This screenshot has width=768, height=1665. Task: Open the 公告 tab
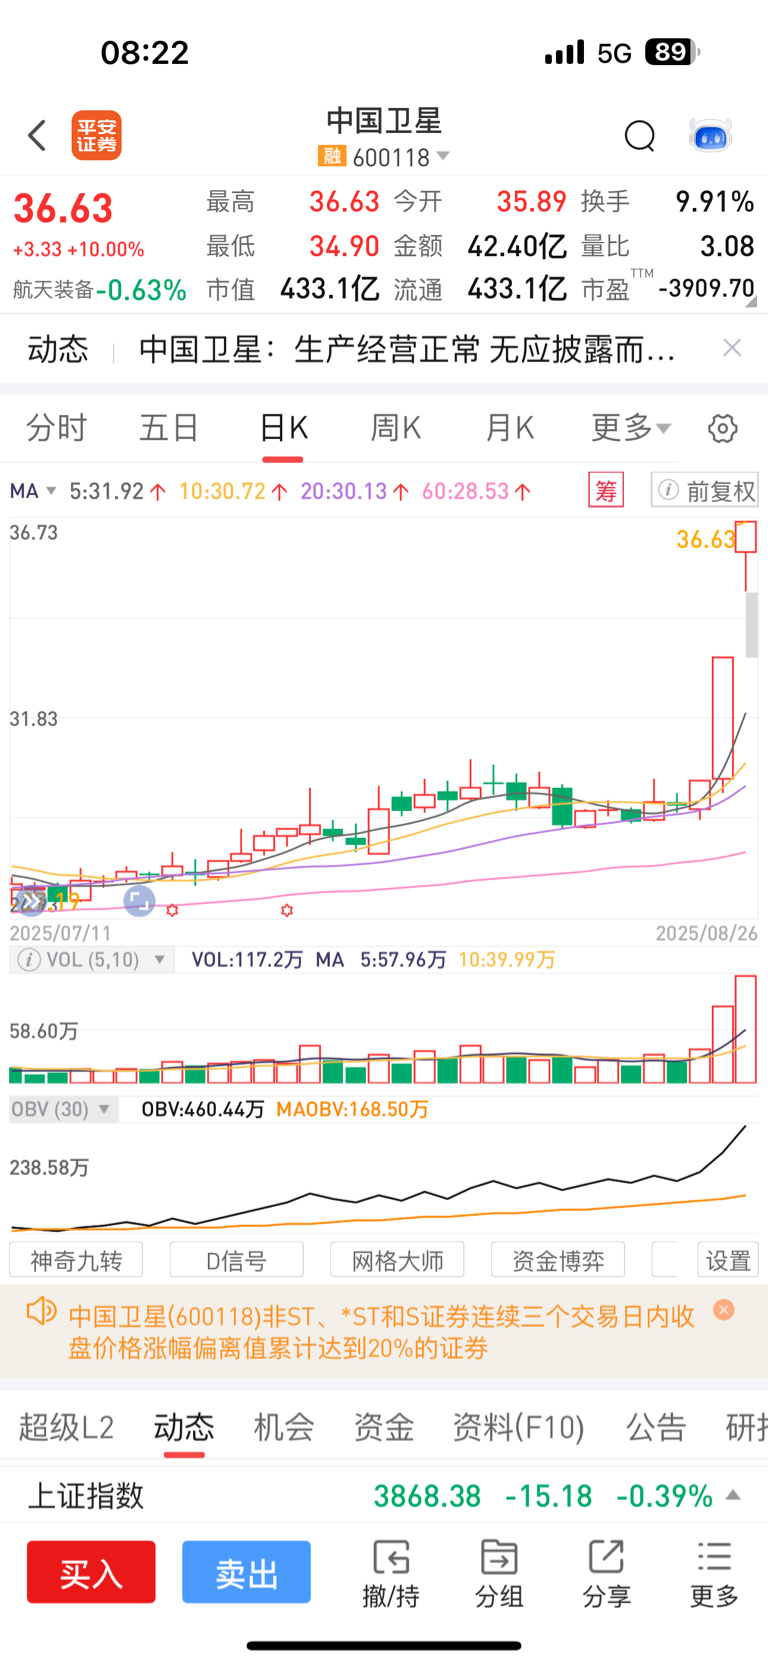click(x=656, y=1427)
